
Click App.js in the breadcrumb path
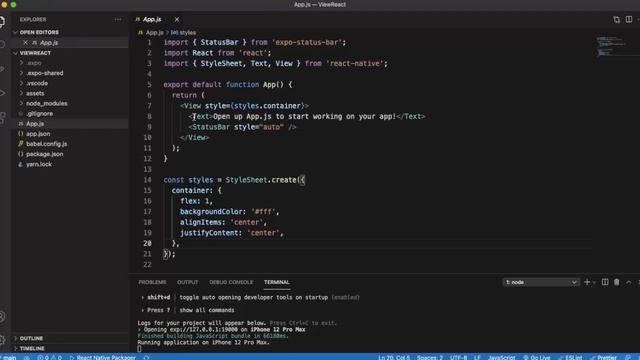click(x=154, y=33)
